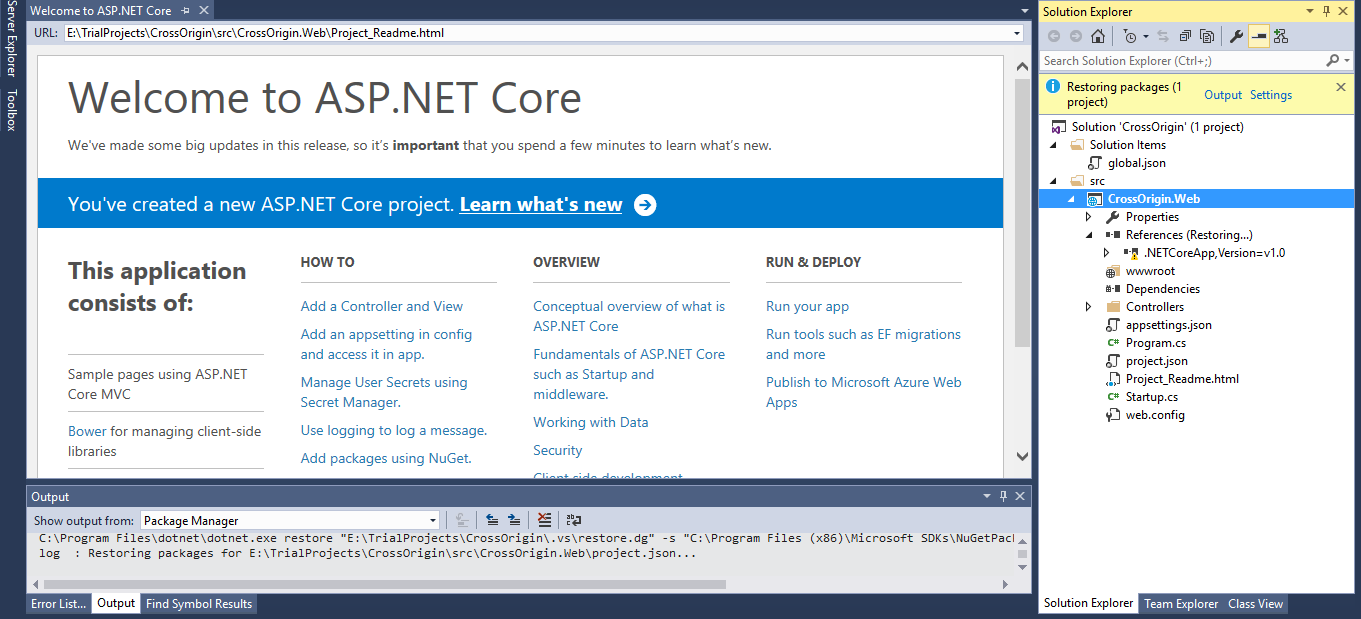
Task: Click the web.config file icon
Action: [1112, 415]
